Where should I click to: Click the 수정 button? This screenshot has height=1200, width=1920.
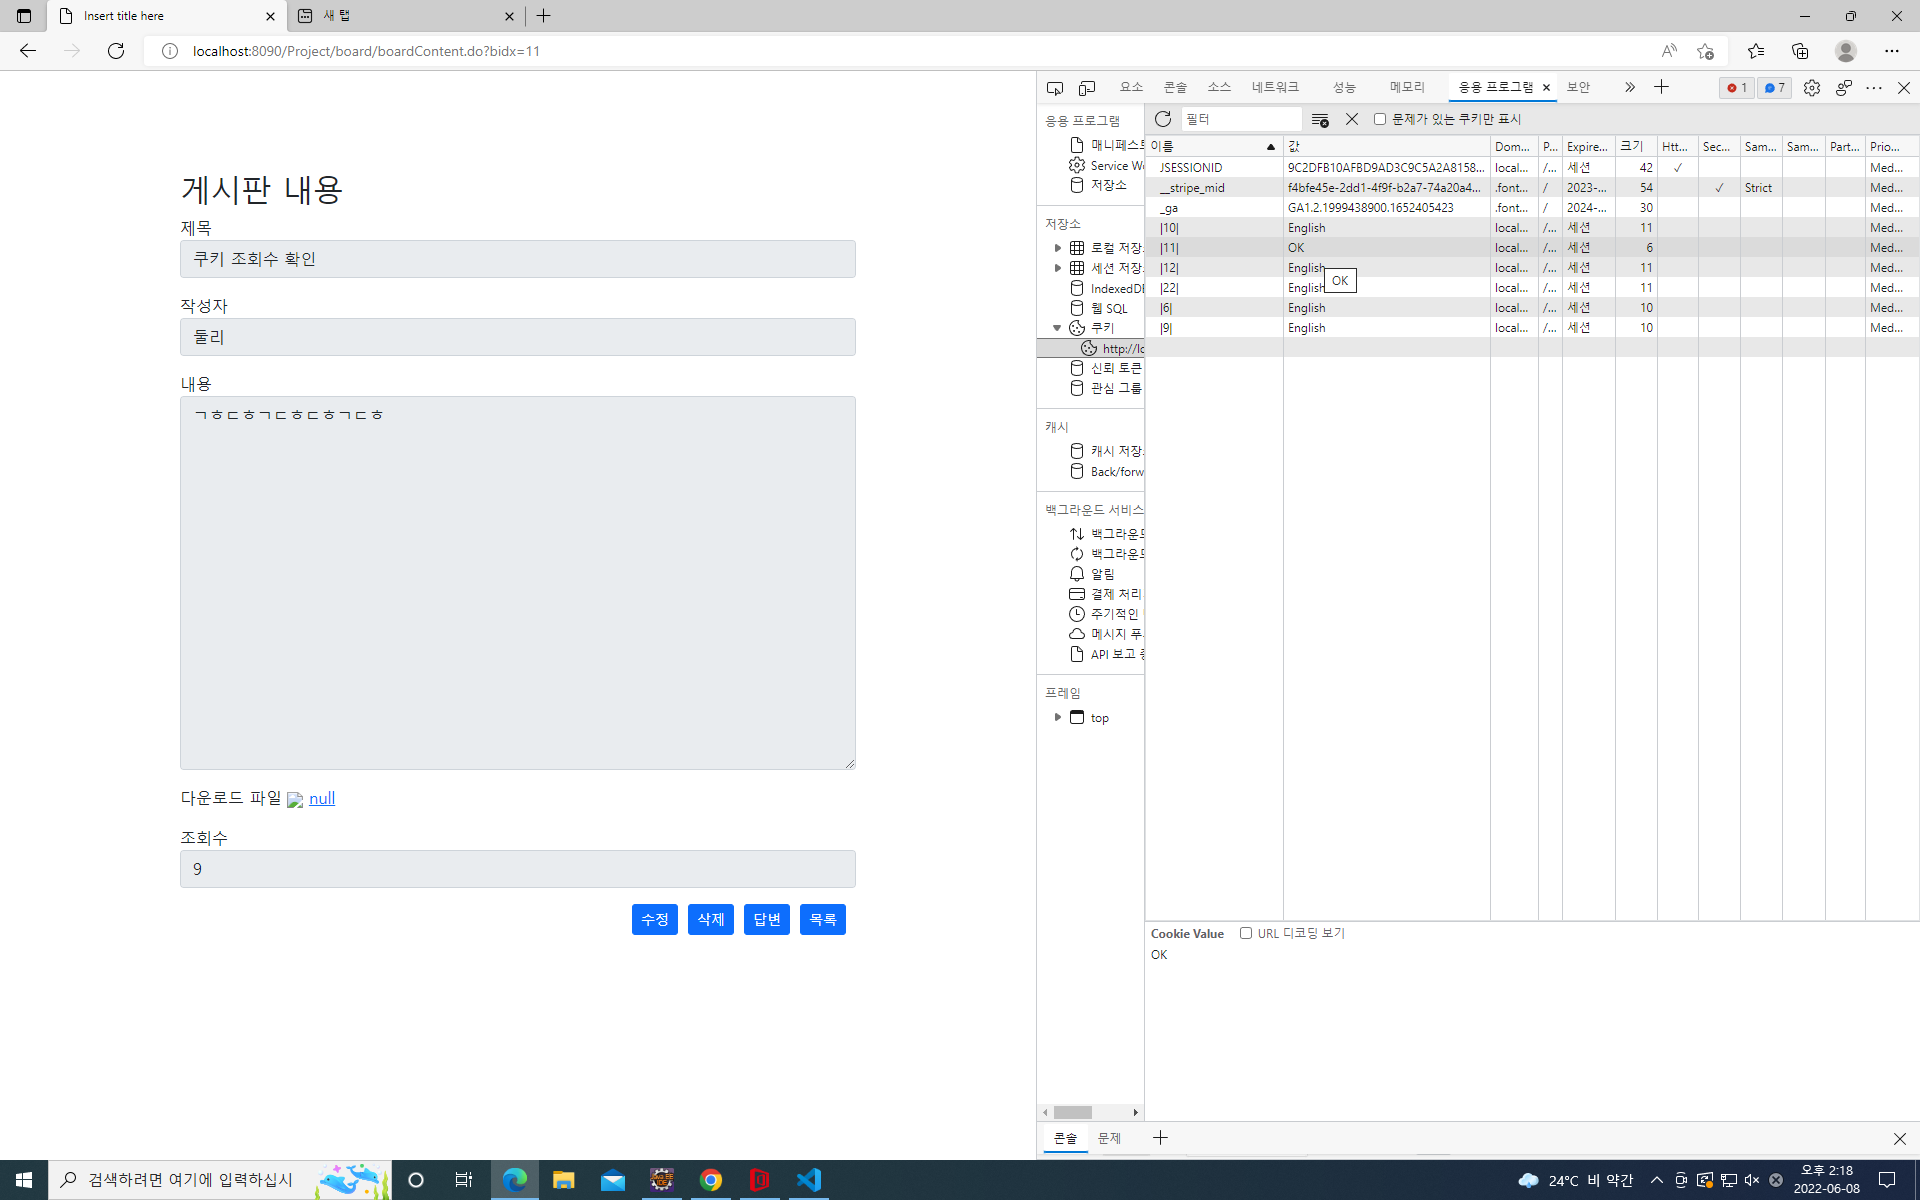point(654,919)
